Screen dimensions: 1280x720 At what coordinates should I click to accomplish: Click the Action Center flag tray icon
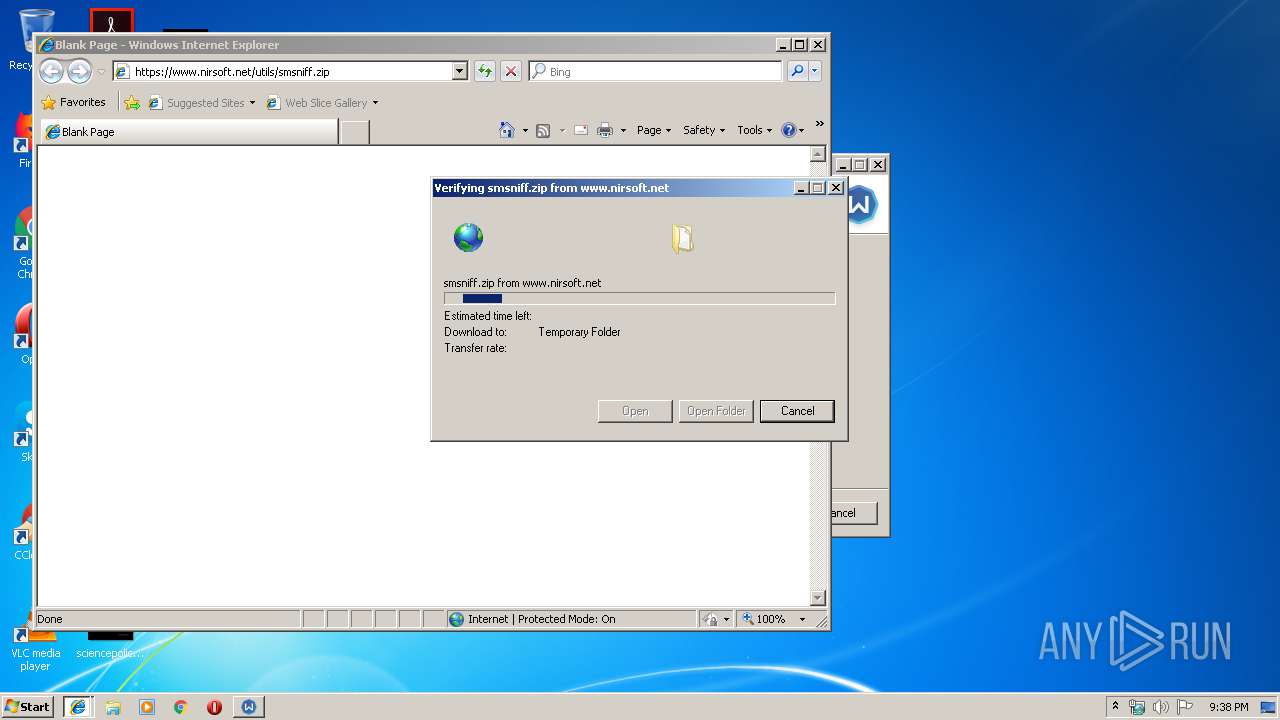(x=1185, y=707)
